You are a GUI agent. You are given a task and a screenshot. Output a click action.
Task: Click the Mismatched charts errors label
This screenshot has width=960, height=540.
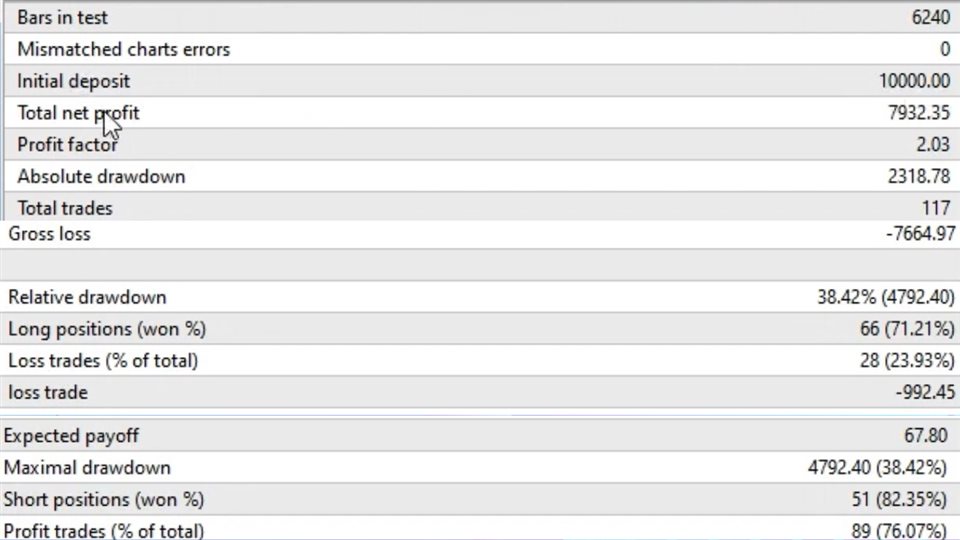(x=124, y=50)
